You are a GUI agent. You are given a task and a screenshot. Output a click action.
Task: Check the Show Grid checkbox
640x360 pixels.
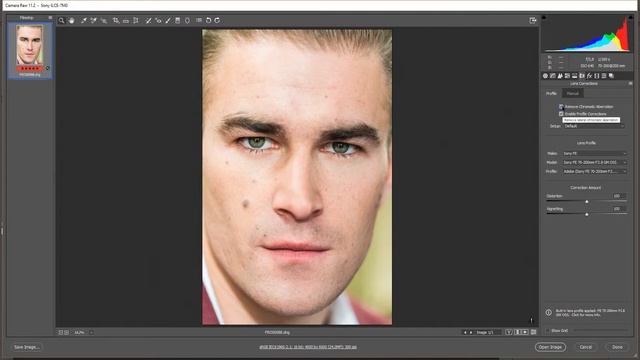tap(548, 331)
